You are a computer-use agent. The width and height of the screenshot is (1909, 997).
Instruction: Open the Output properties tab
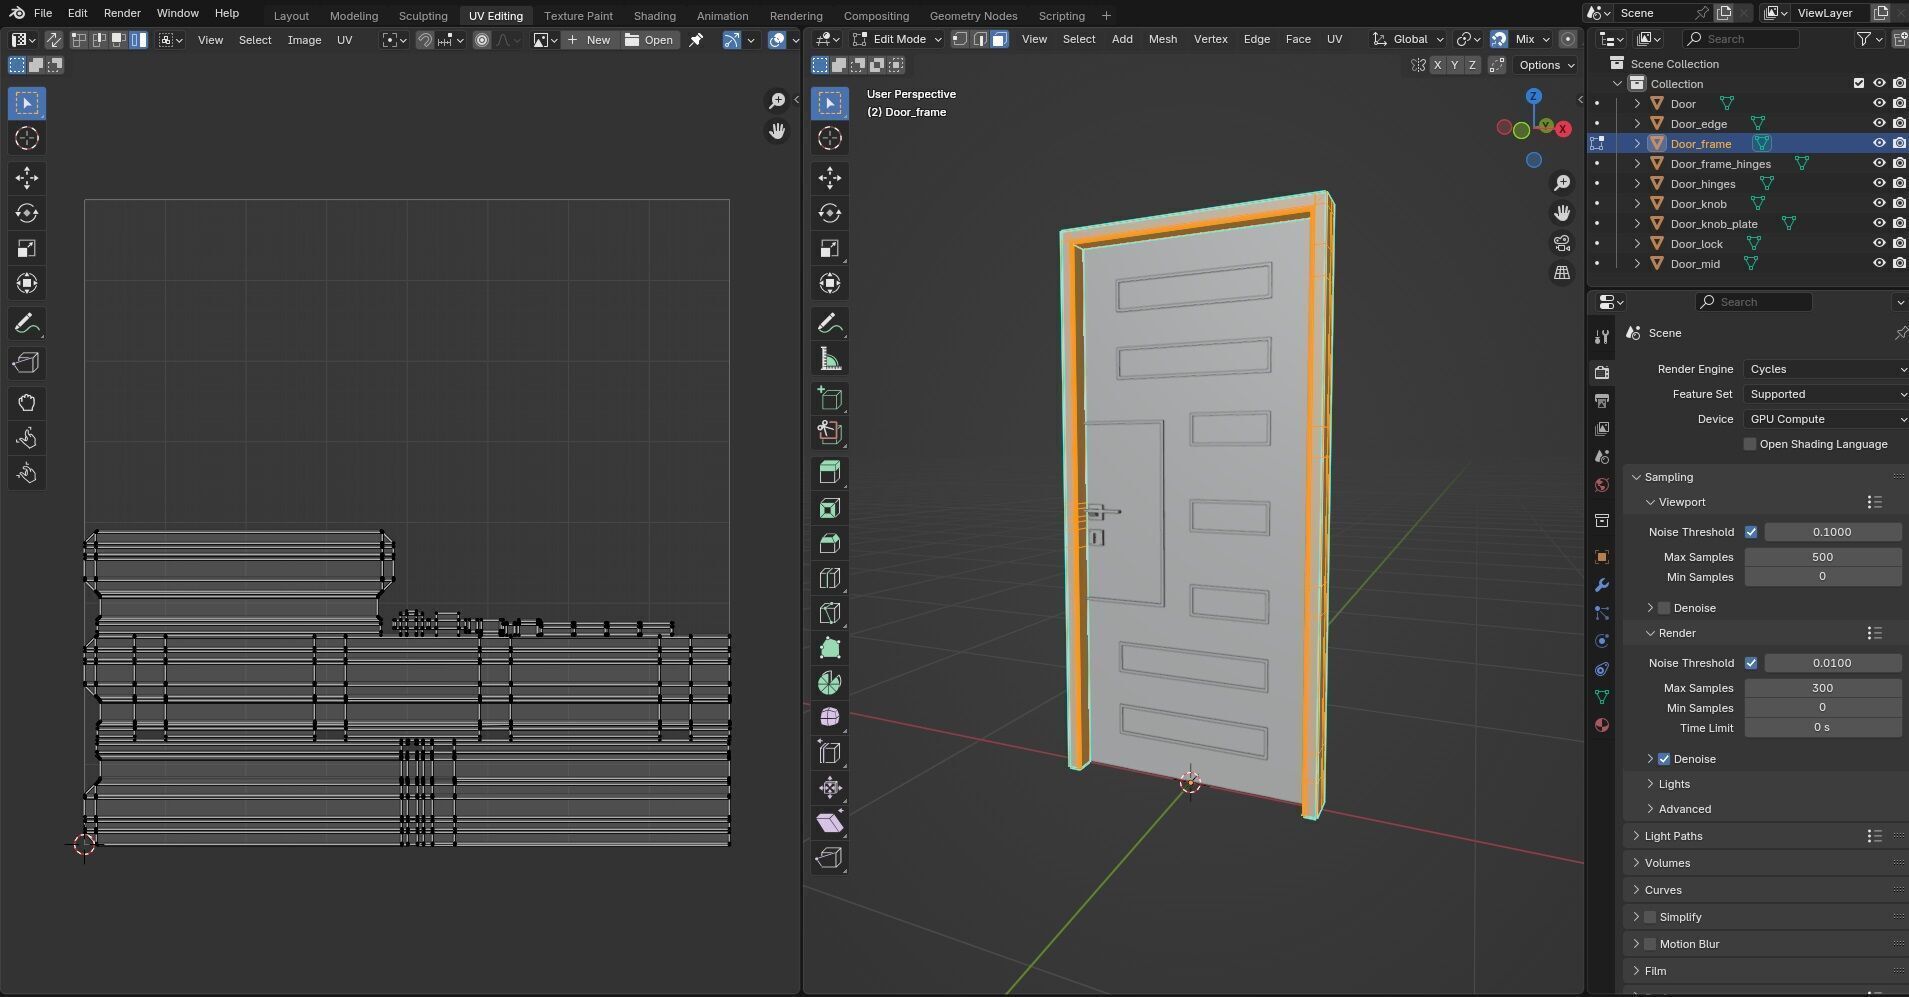(x=1602, y=400)
